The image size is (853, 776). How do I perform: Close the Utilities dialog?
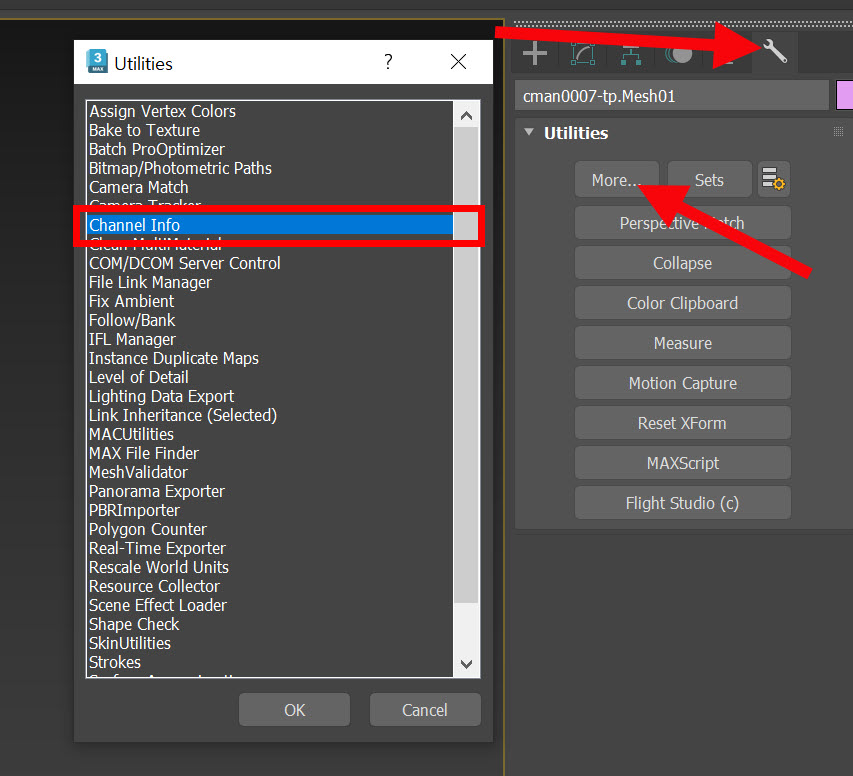tap(458, 61)
